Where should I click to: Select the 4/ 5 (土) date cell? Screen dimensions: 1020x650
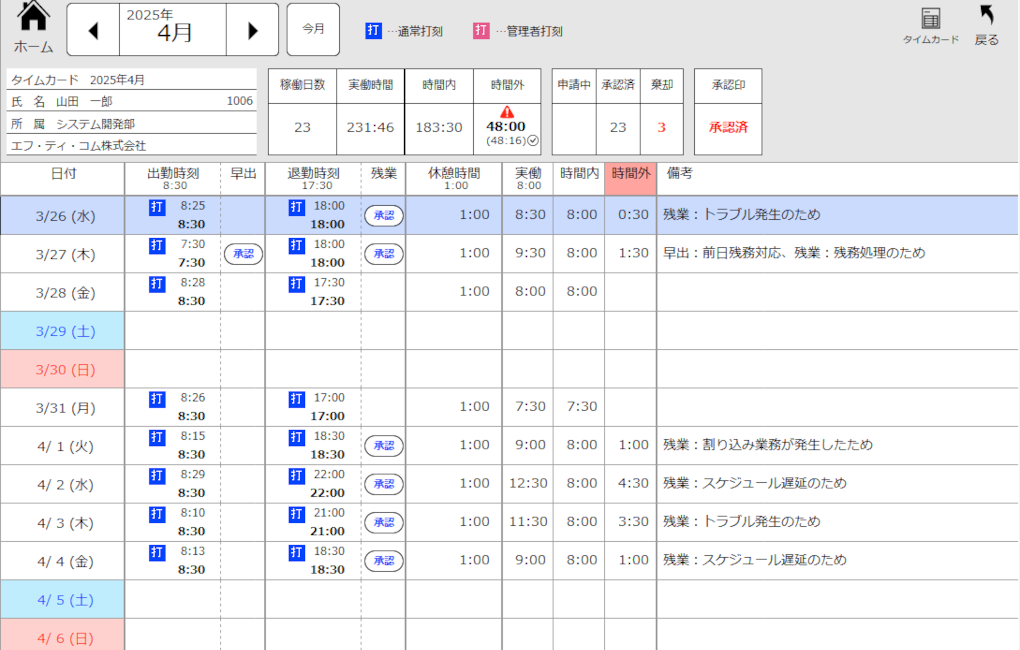(x=62, y=600)
